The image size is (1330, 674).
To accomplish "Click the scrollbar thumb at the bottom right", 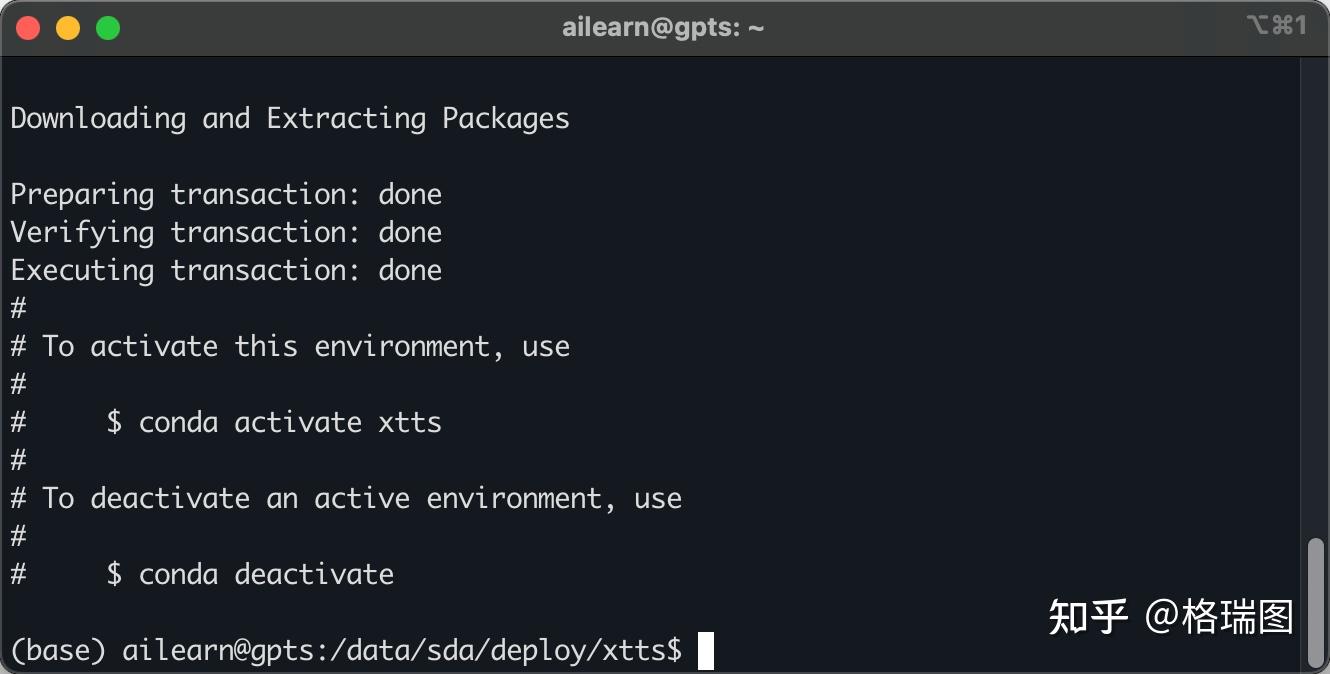I will point(1314,601).
